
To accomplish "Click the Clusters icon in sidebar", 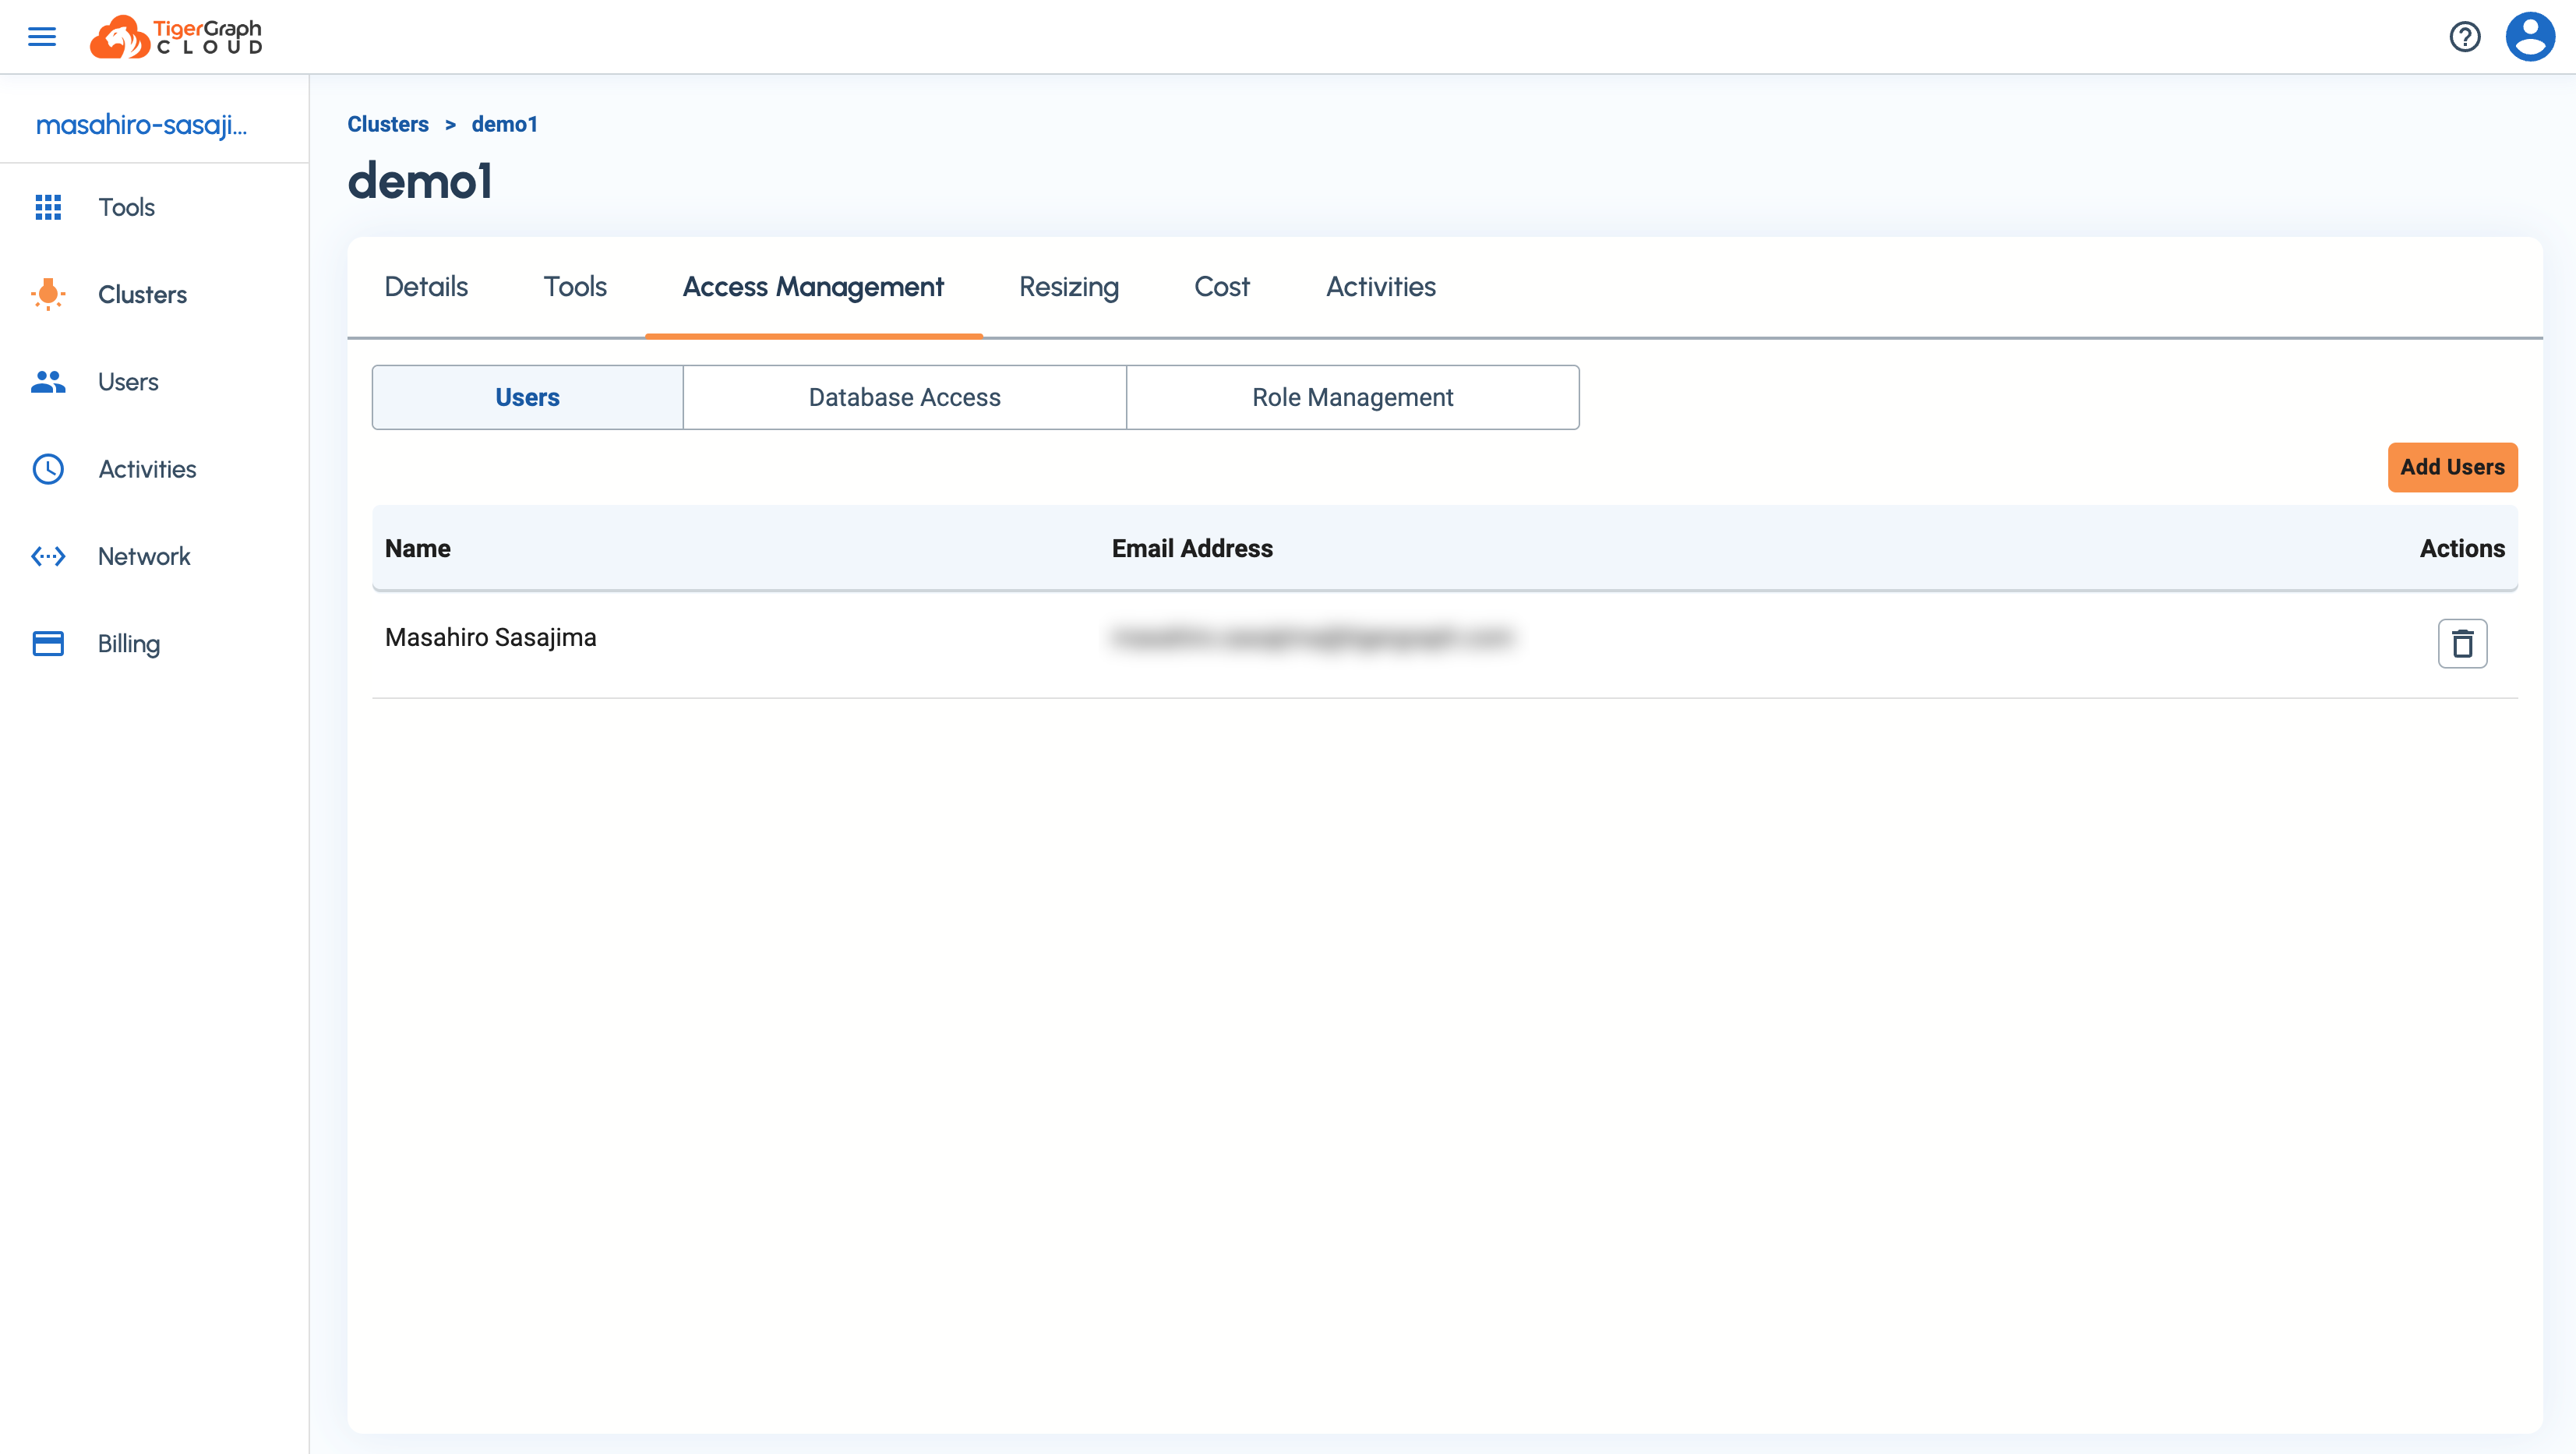I will pos(48,294).
